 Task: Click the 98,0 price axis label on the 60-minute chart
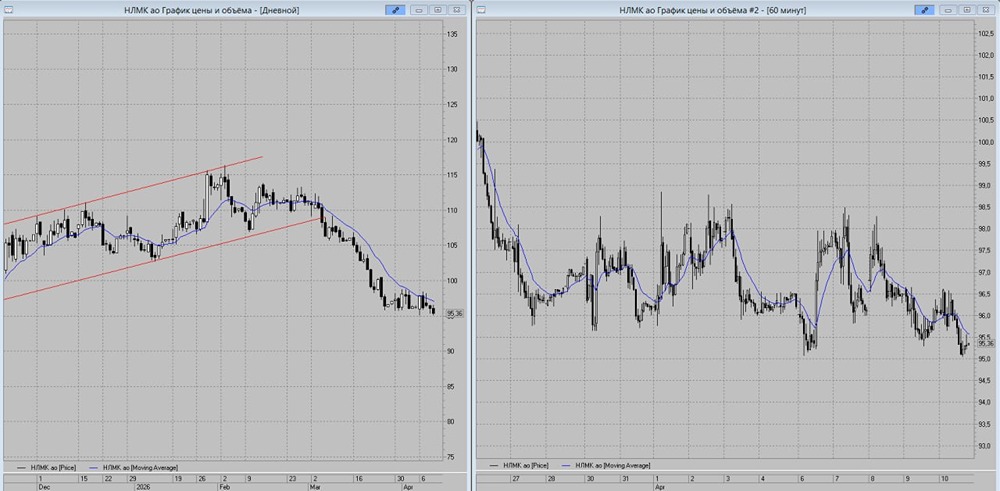coord(985,228)
